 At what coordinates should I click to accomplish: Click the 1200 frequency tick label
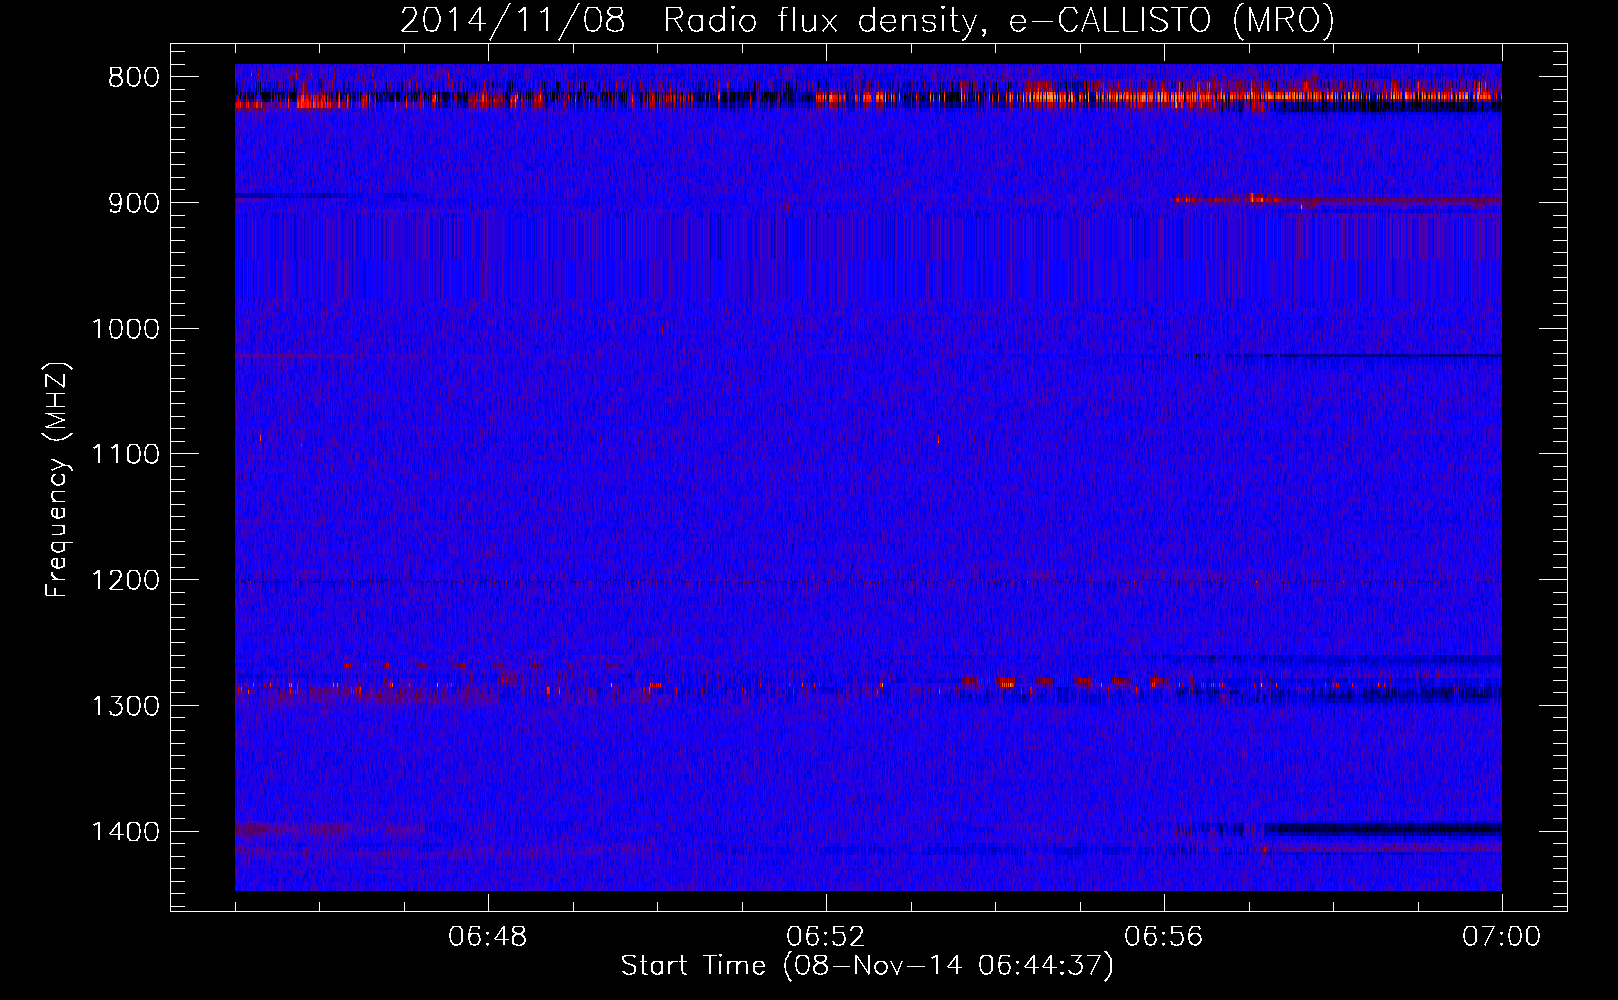tap(125, 581)
